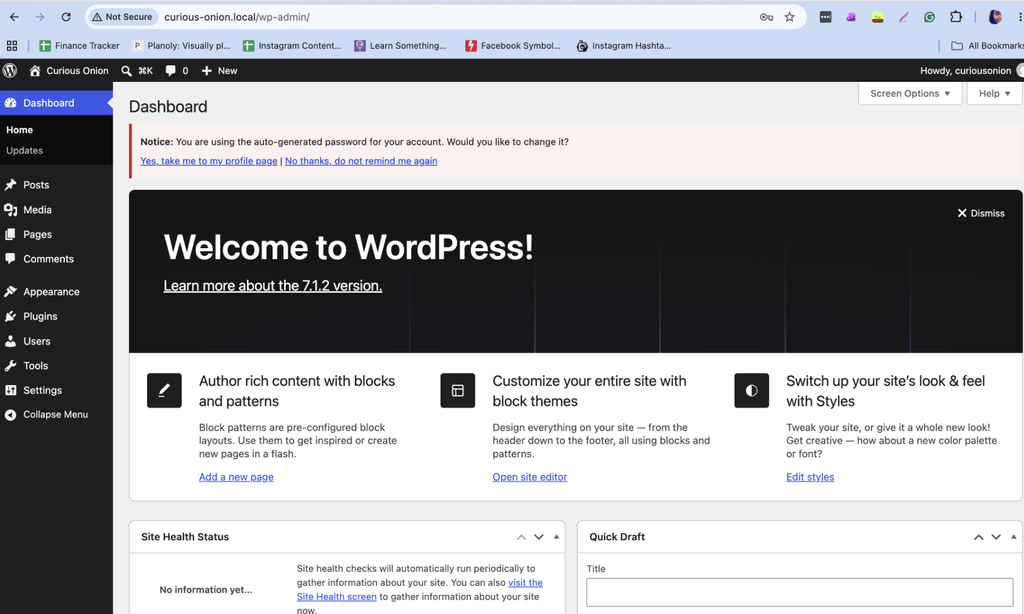Screen dimensions: 1024x614
Task: Click the browser back arrow
Action: [x=14, y=17]
